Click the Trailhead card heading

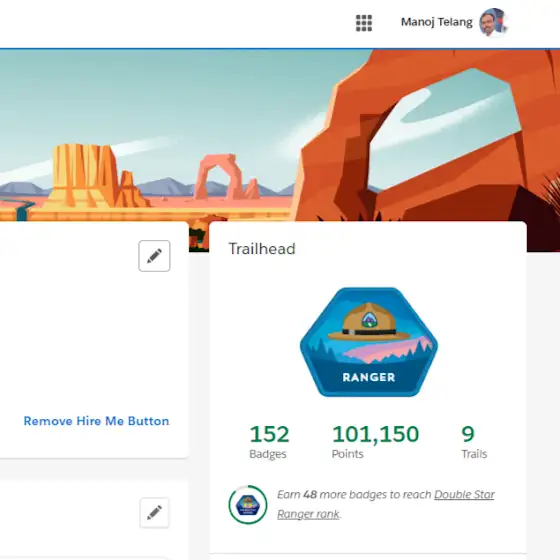pyautogui.click(x=262, y=249)
